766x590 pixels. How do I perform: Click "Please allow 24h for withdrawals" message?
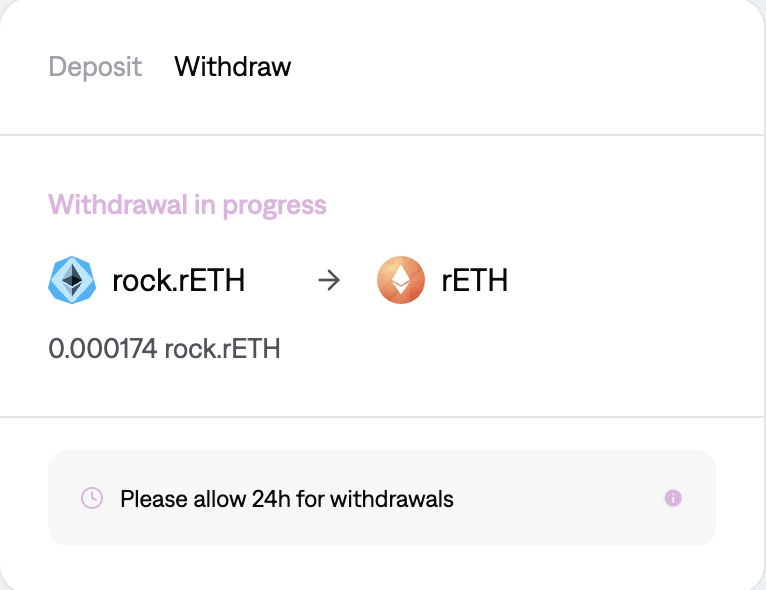(x=286, y=498)
